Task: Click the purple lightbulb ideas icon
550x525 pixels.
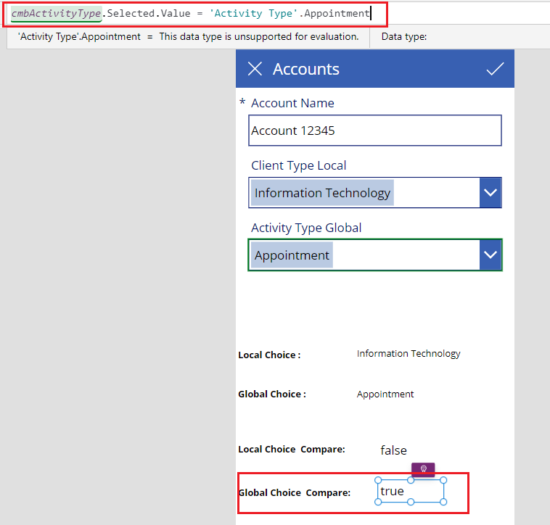Action: point(423,469)
